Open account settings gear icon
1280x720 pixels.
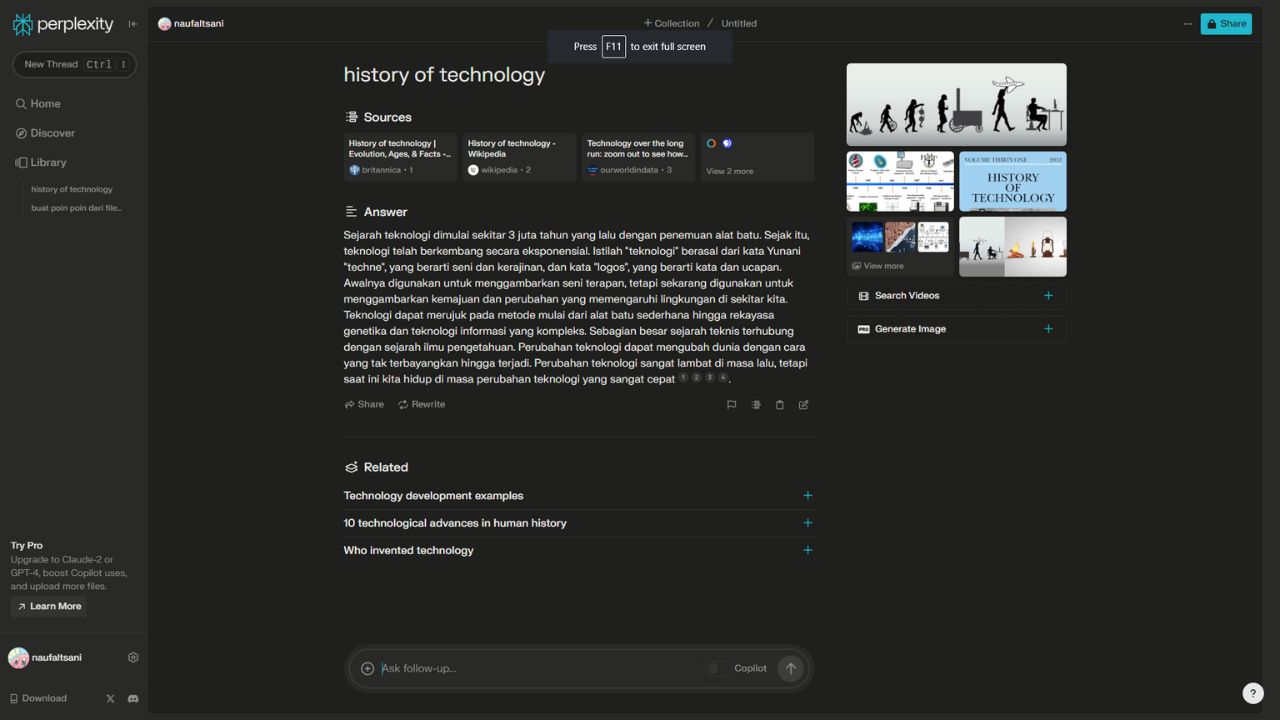133,658
